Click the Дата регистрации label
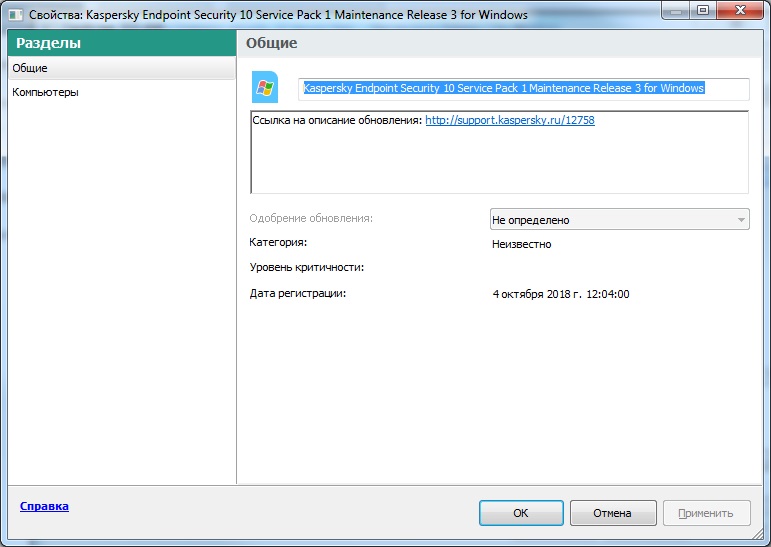This screenshot has height=547, width=771. (297, 294)
